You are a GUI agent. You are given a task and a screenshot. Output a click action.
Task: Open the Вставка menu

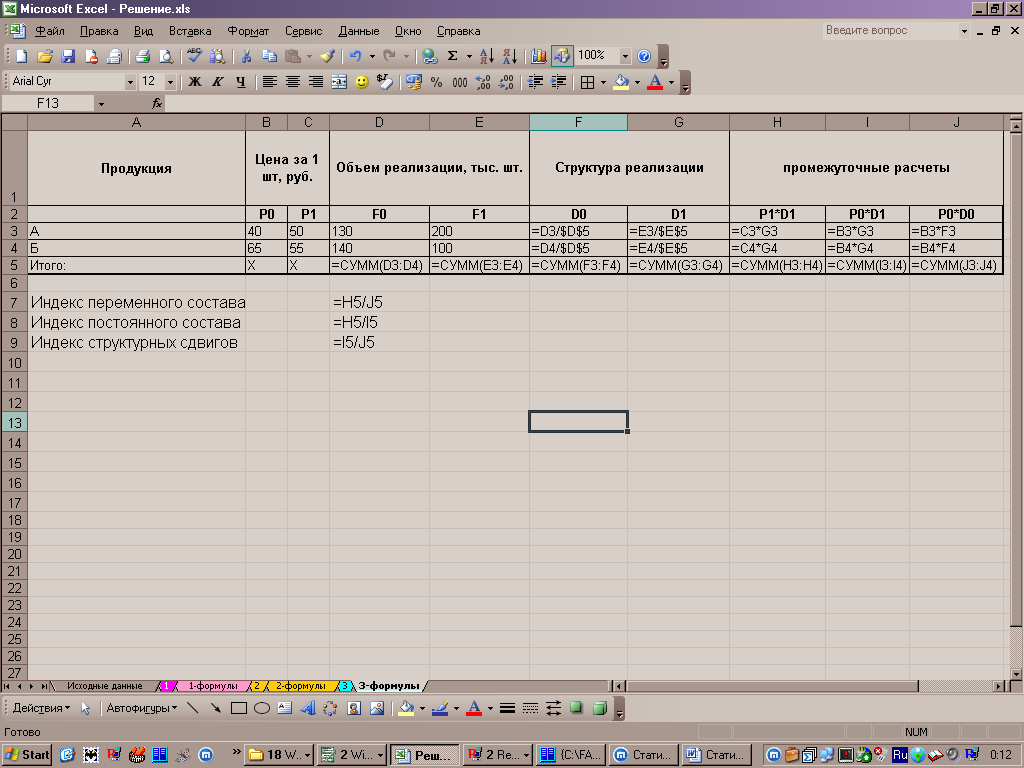pos(190,31)
